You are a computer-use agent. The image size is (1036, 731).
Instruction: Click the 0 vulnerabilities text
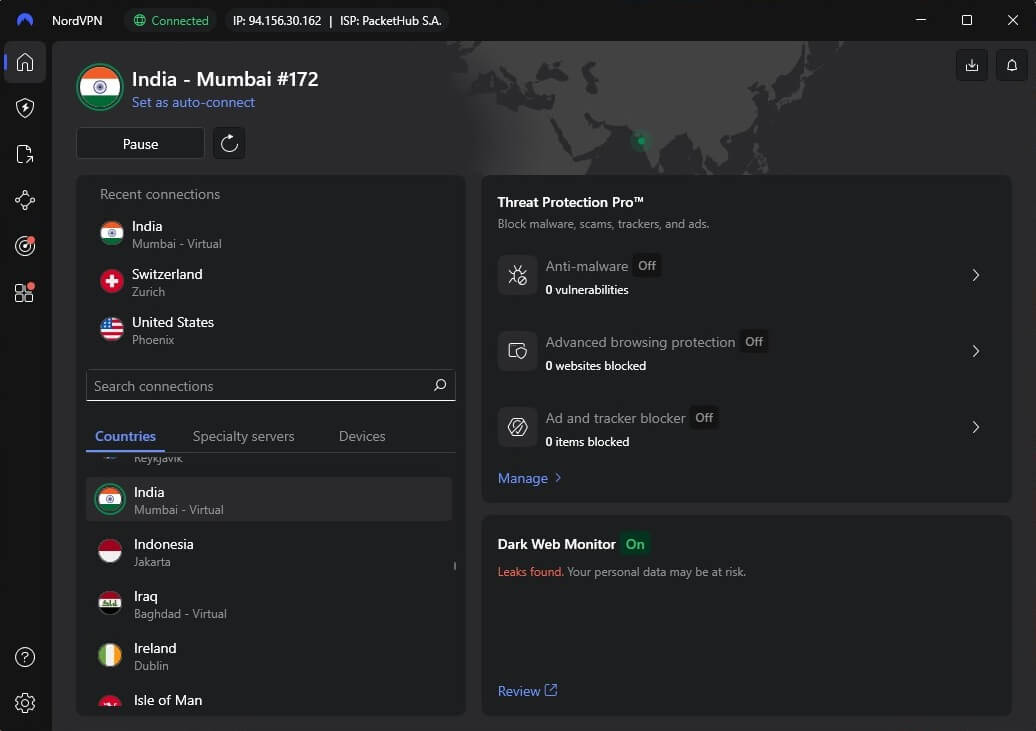click(587, 289)
